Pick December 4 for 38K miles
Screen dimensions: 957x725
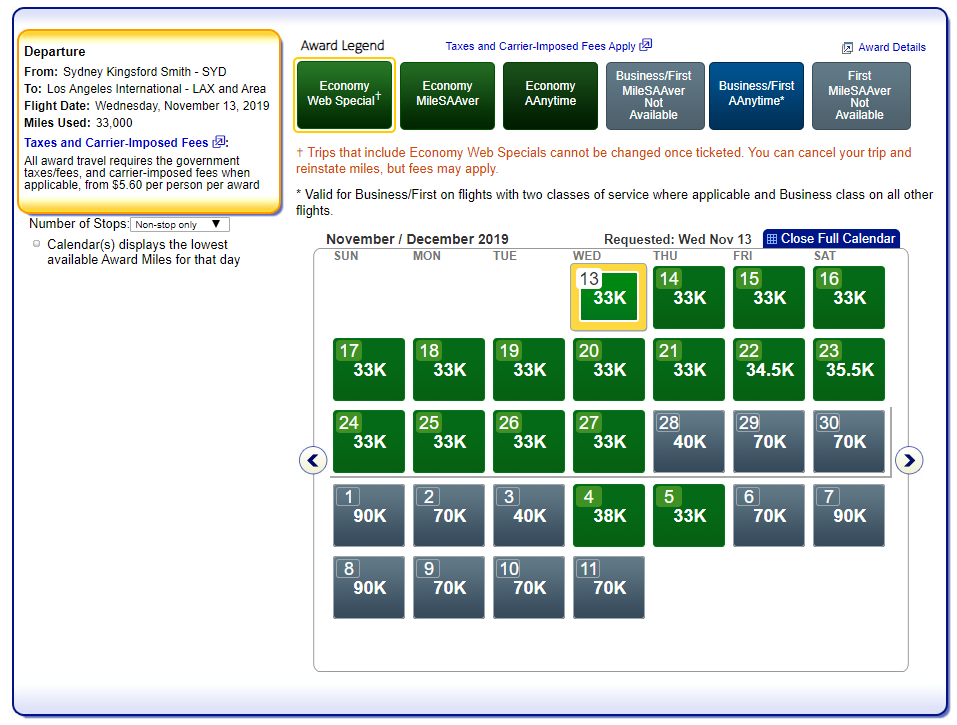(608, 515)
